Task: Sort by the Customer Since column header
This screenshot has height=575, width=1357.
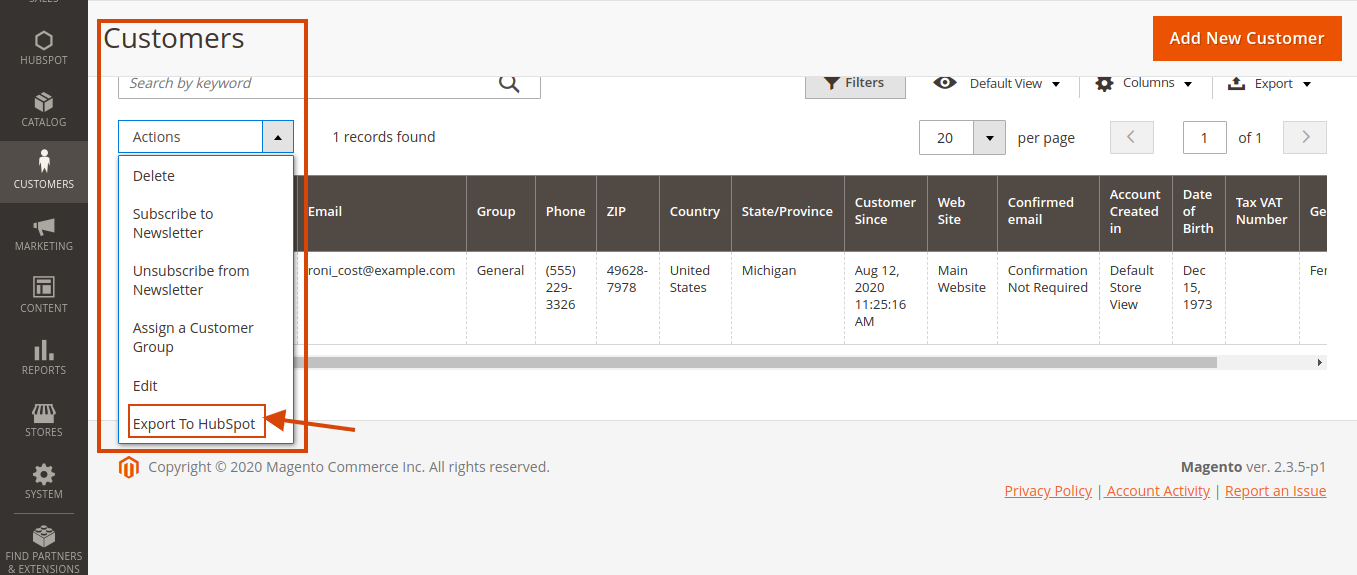Action: click(886, 212)
